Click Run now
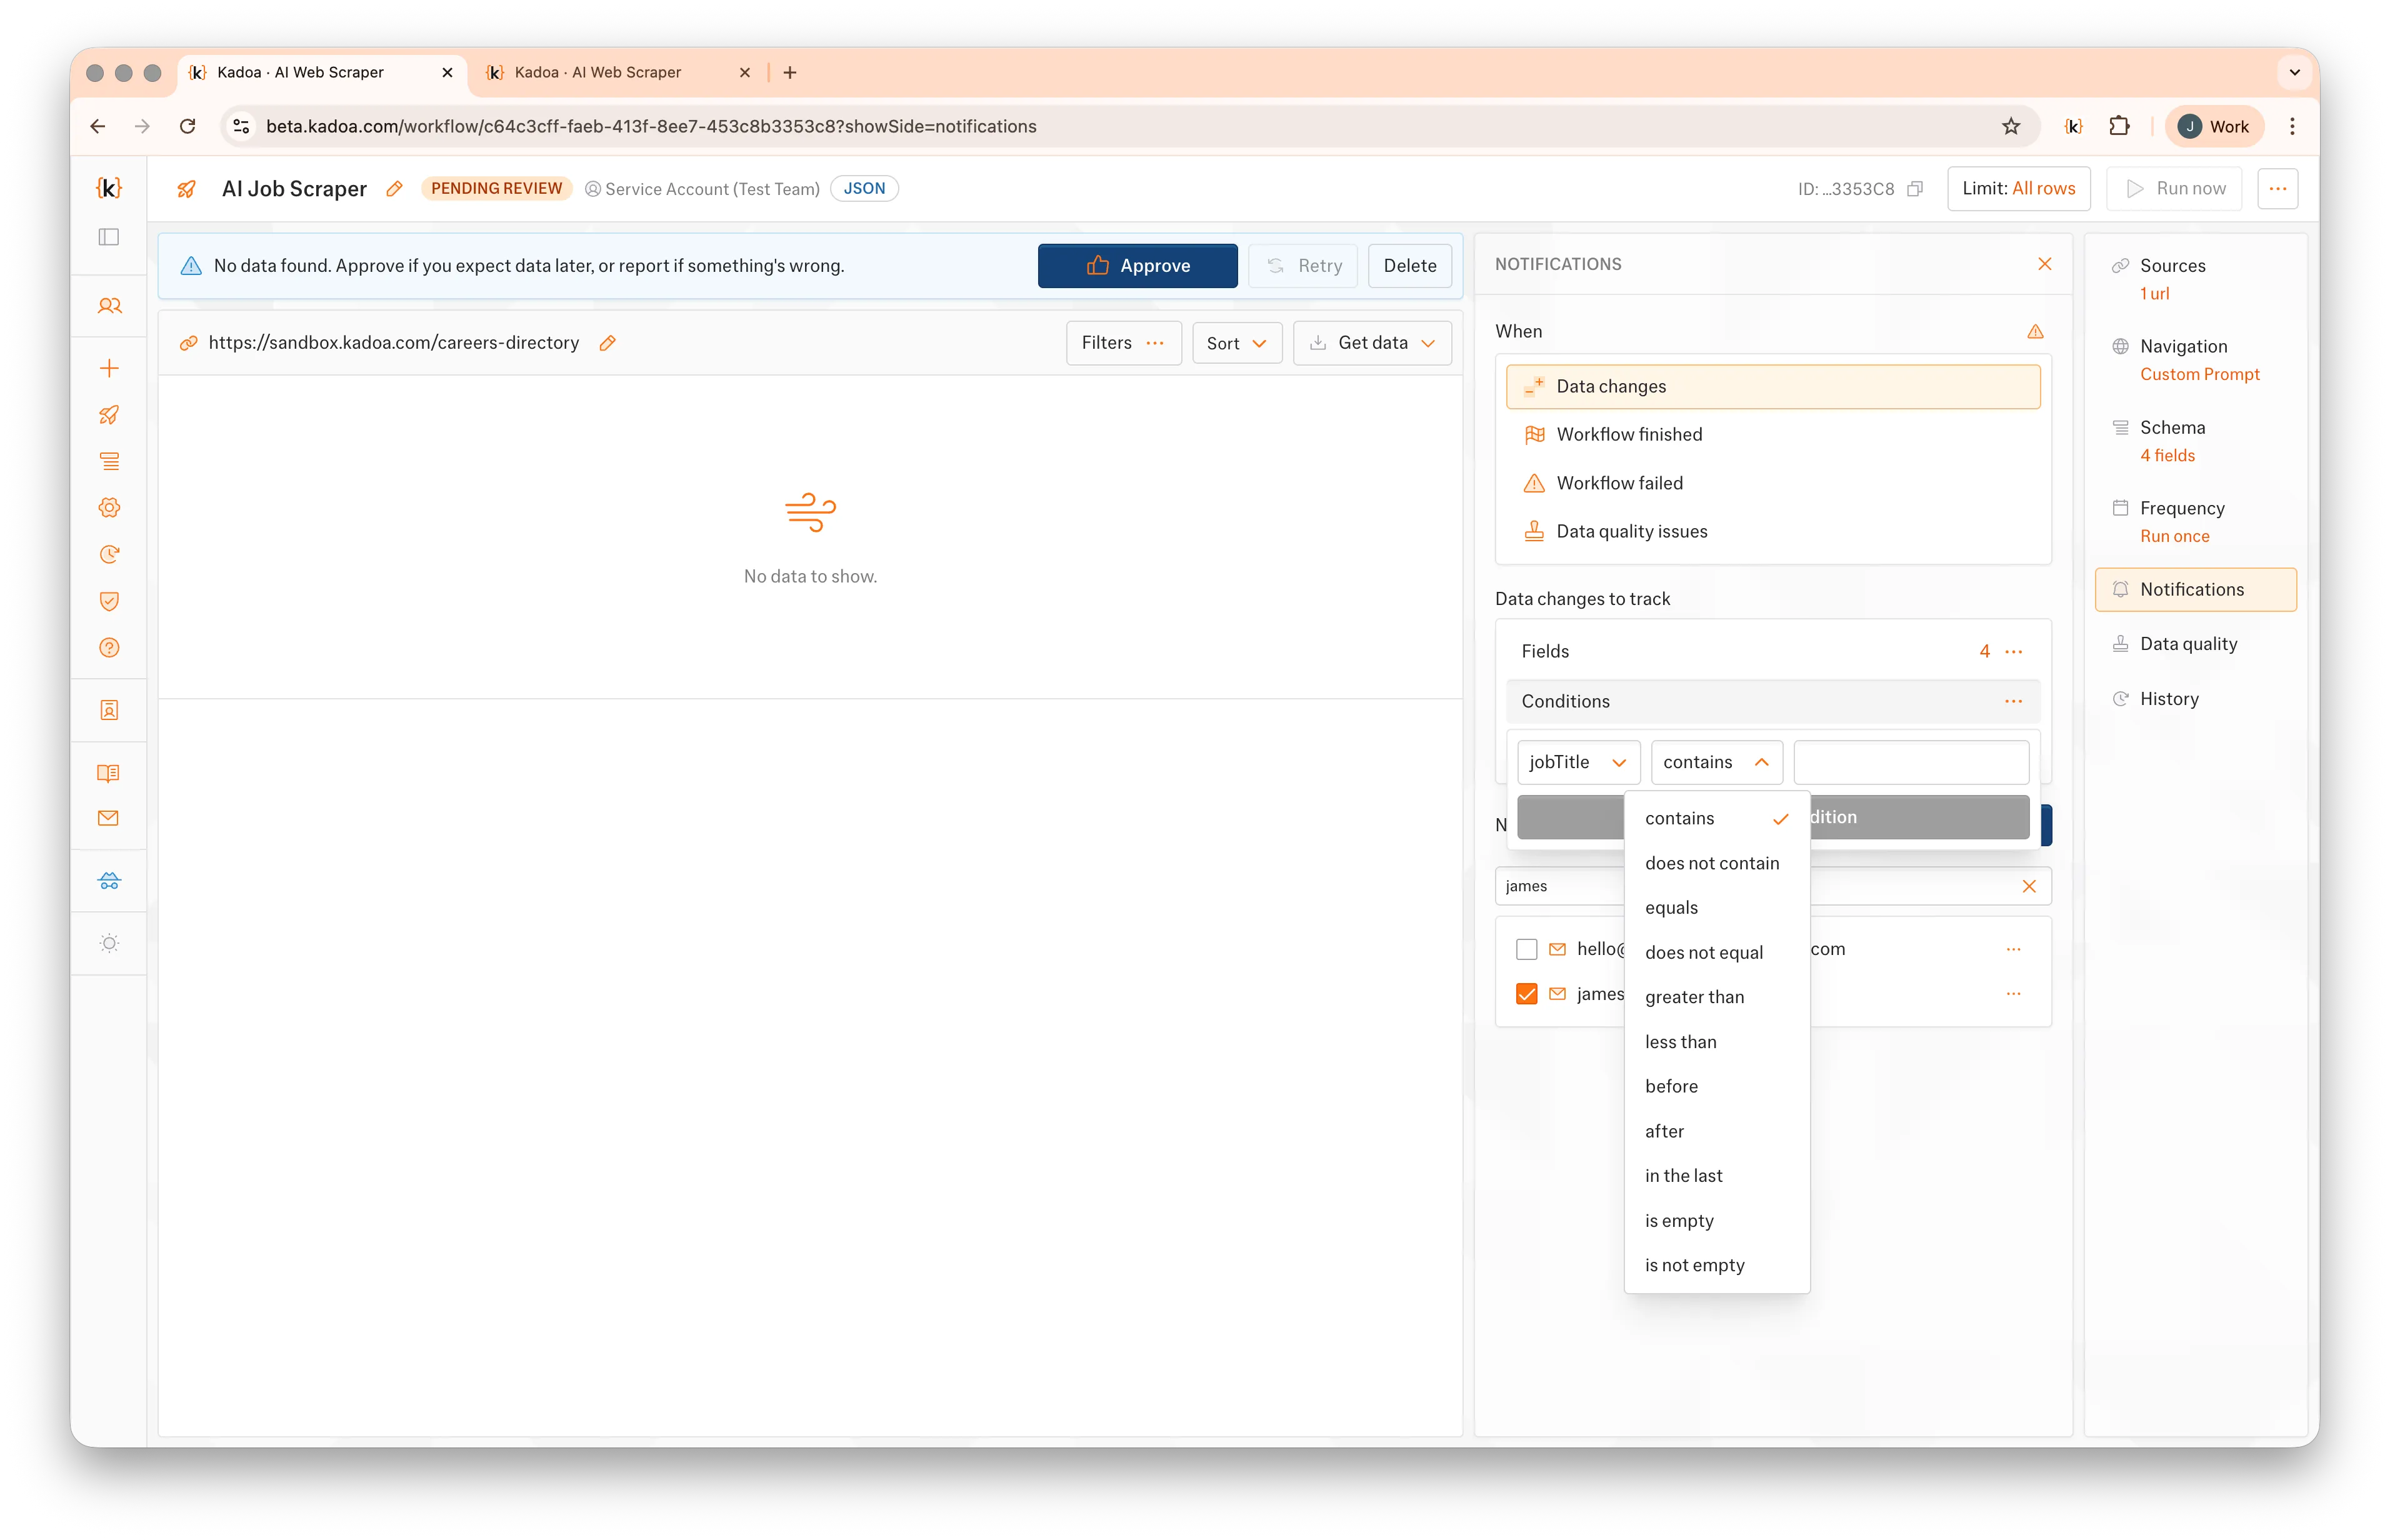2390x1540 pixels. 2174,188
